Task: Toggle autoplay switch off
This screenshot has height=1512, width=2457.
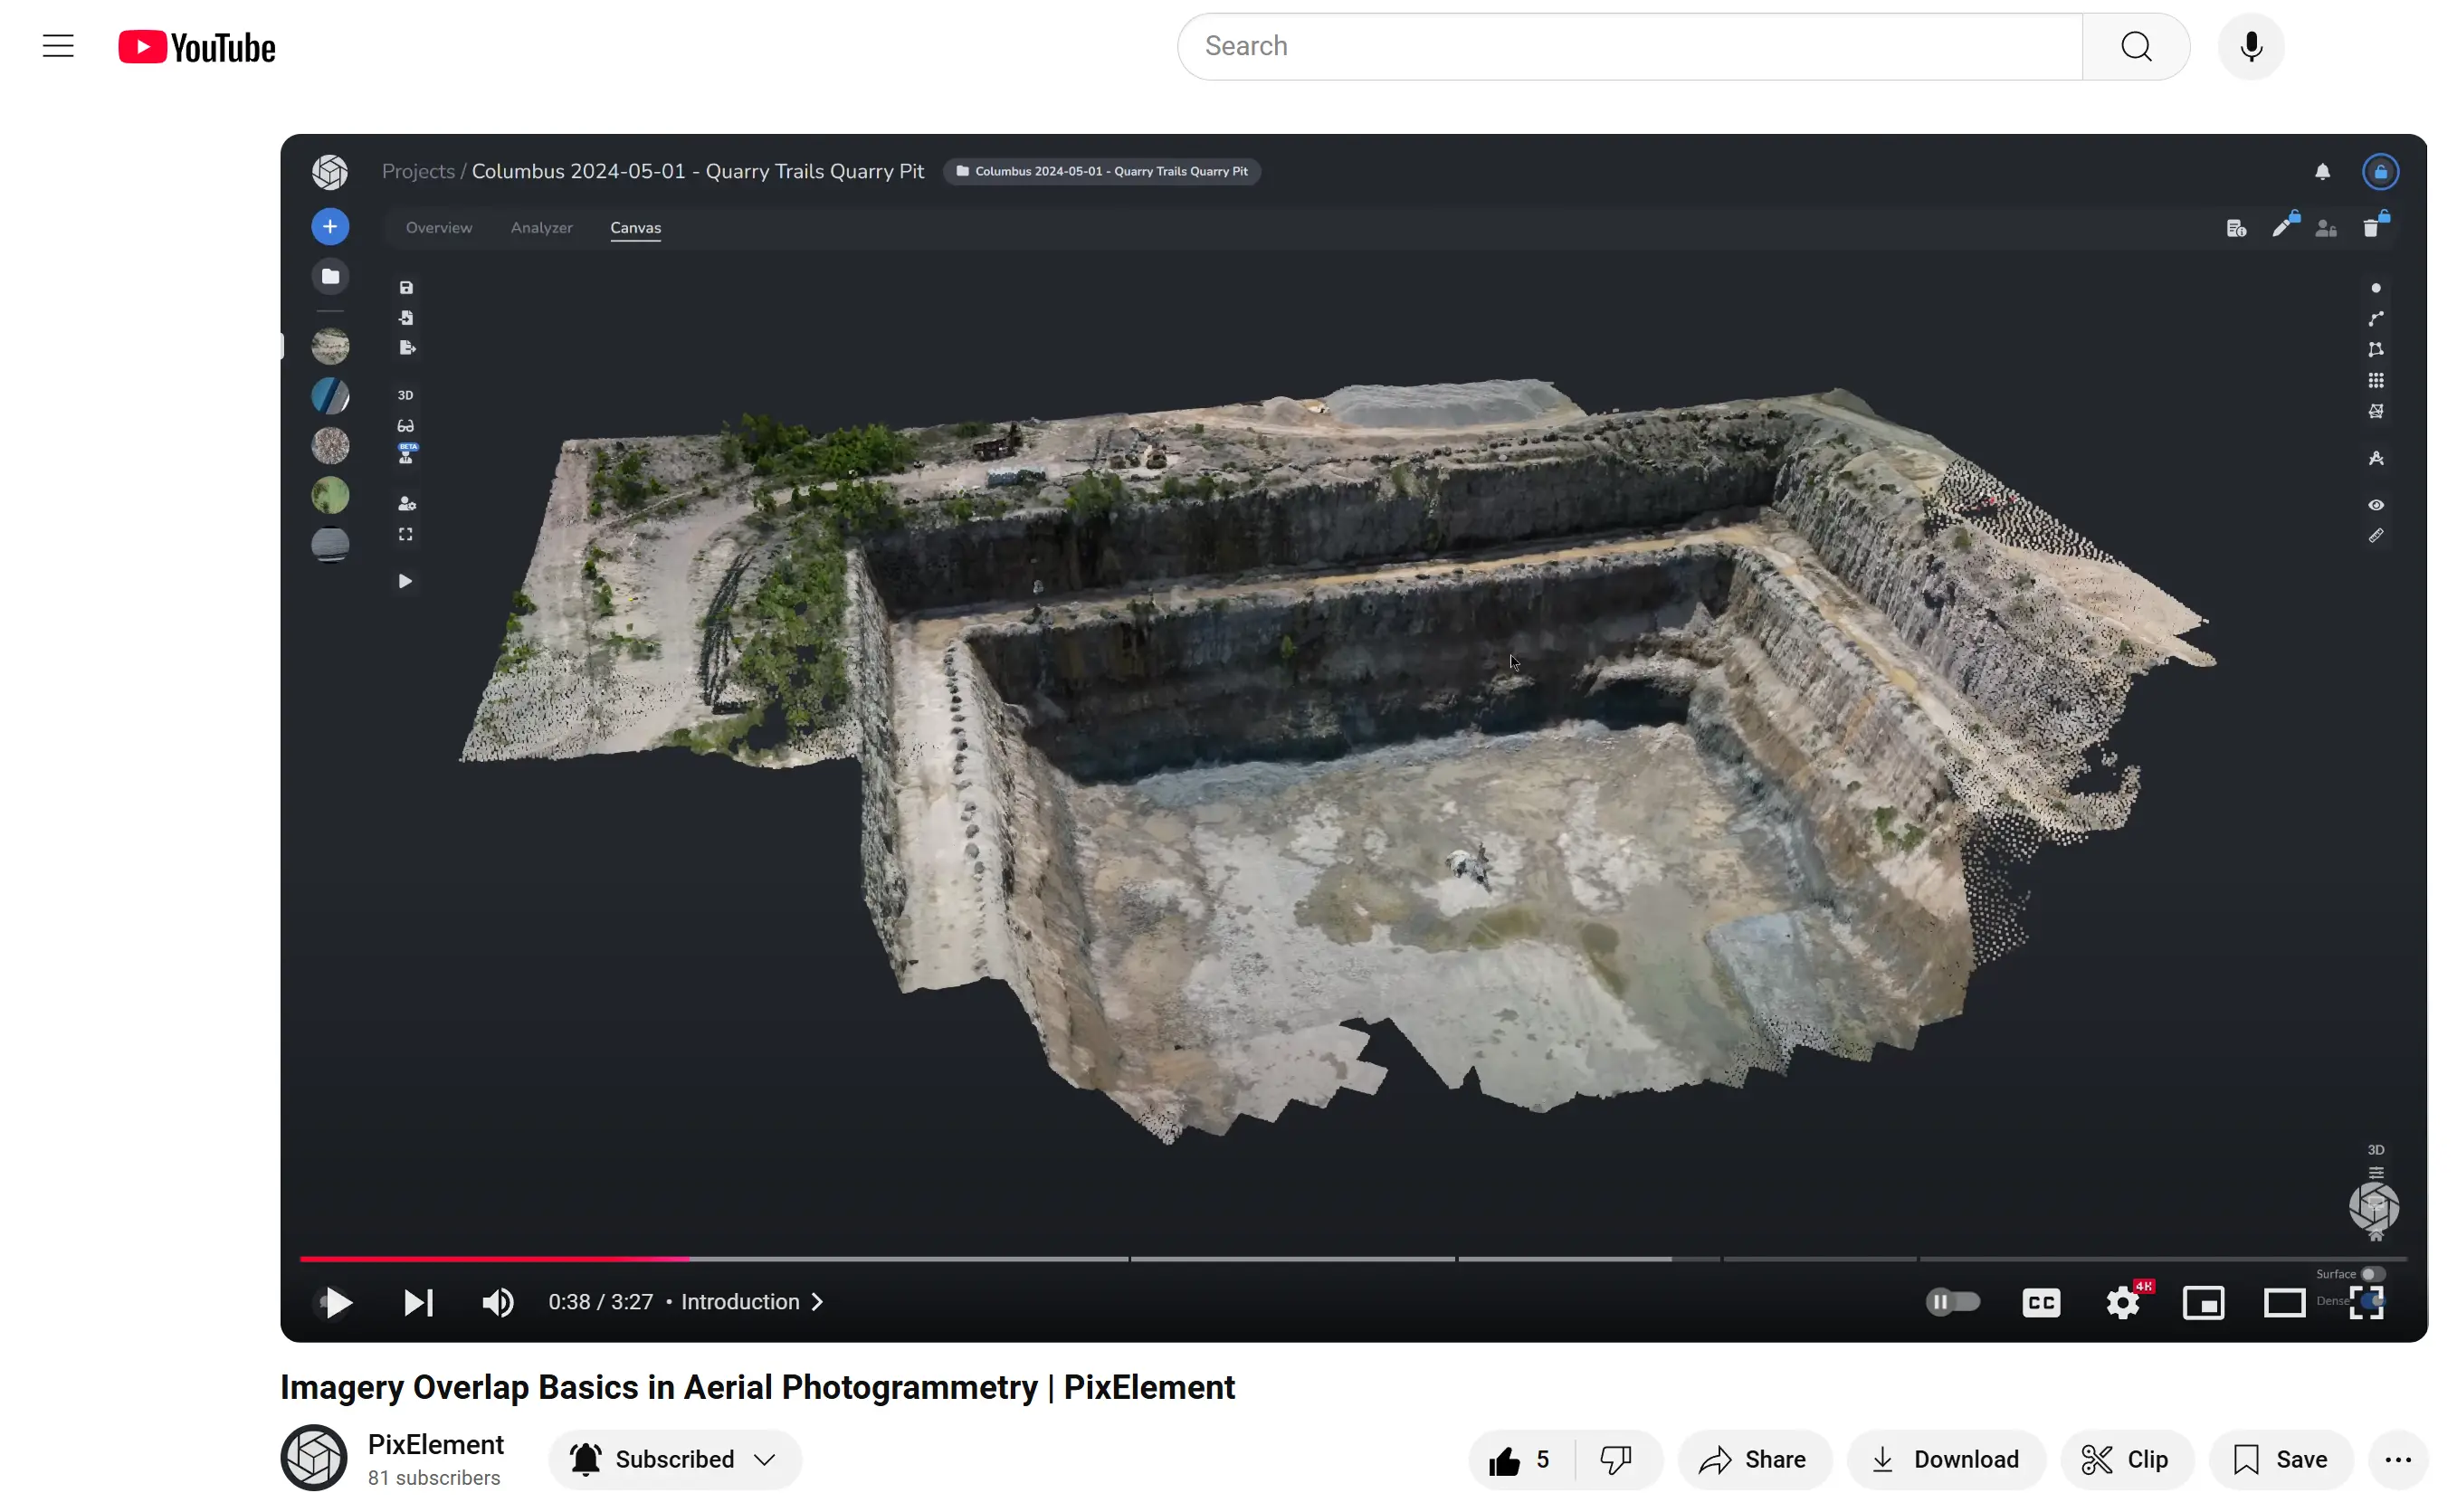Action: click(x=1952, y=1302)
